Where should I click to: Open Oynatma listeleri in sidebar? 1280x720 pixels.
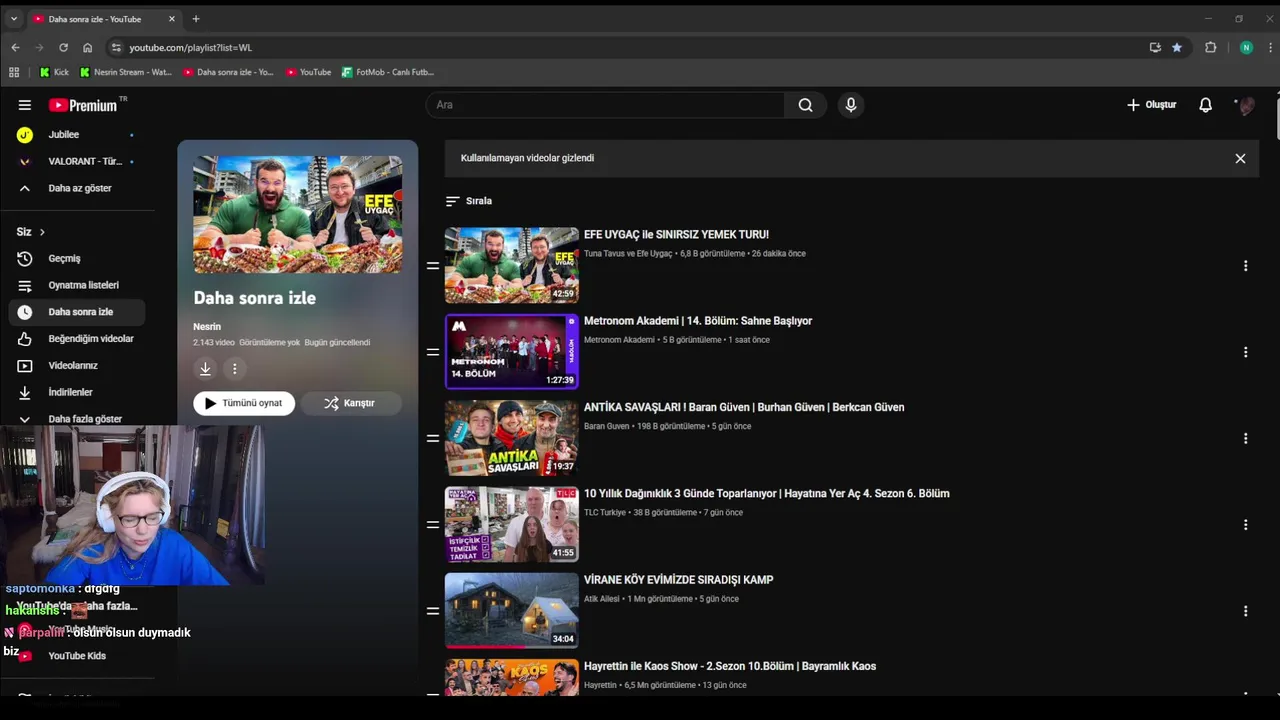click(76, 285)
